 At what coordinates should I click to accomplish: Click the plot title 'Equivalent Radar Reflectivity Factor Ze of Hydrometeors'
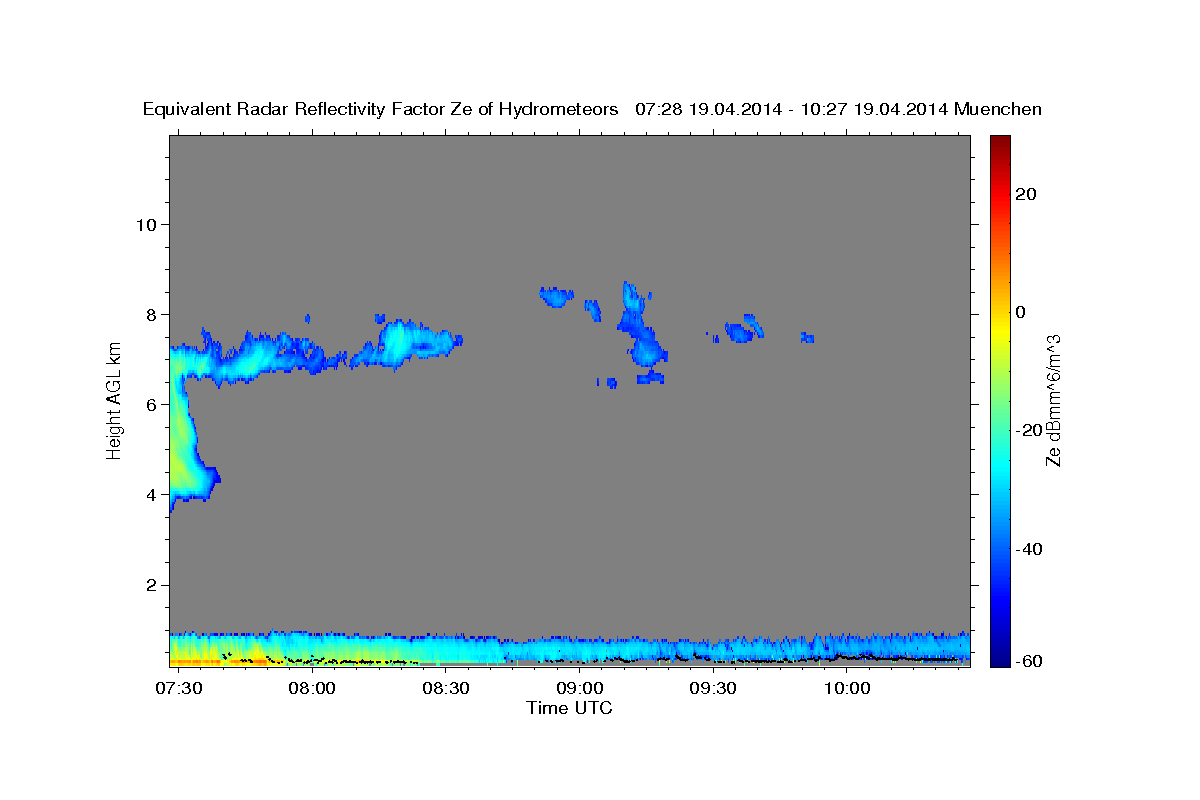381,110
